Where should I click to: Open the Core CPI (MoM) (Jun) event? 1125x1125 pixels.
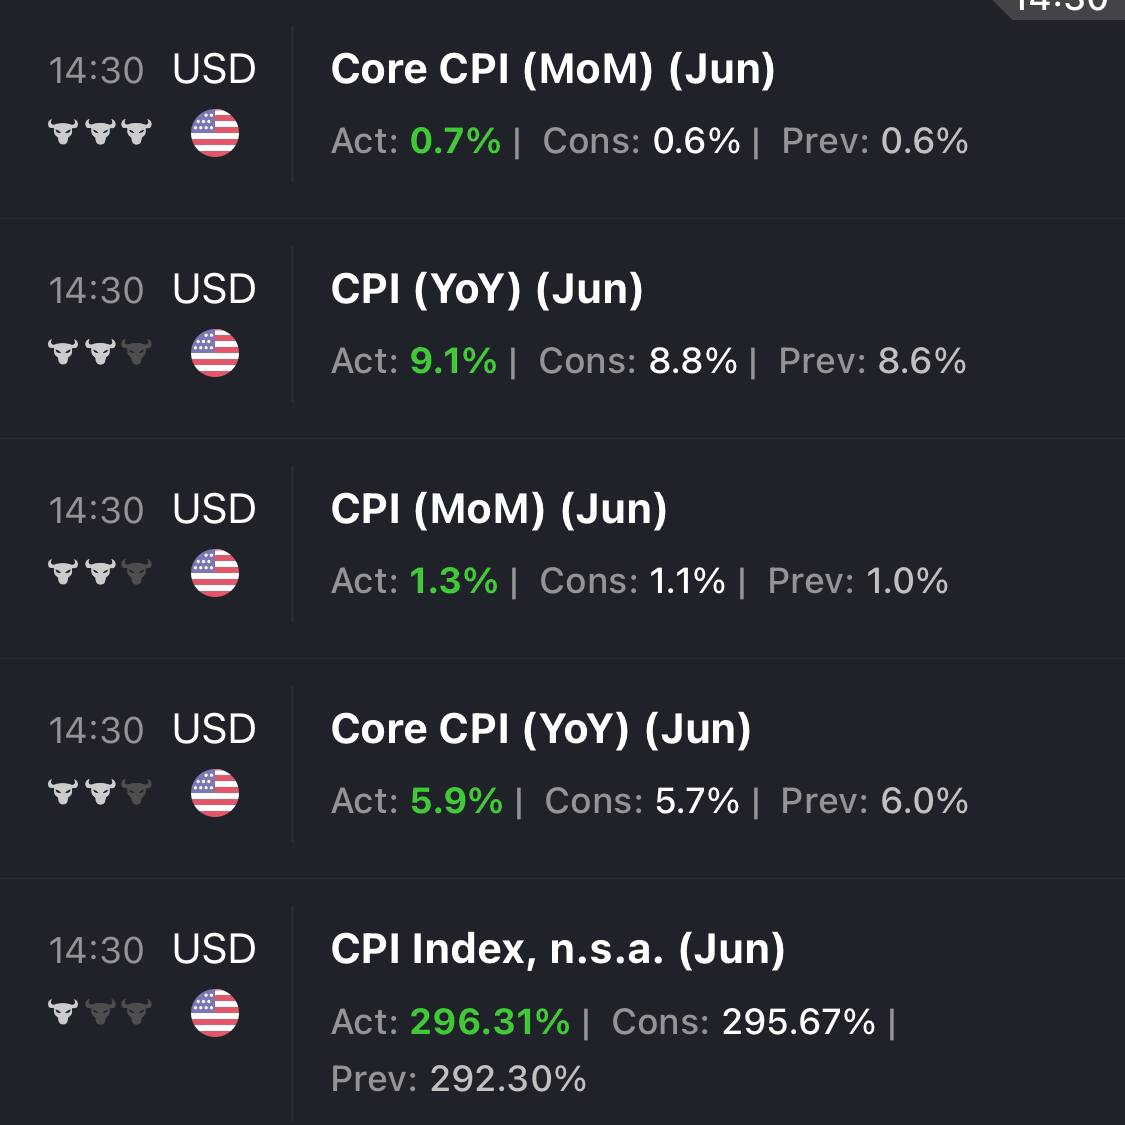[552, 70]
